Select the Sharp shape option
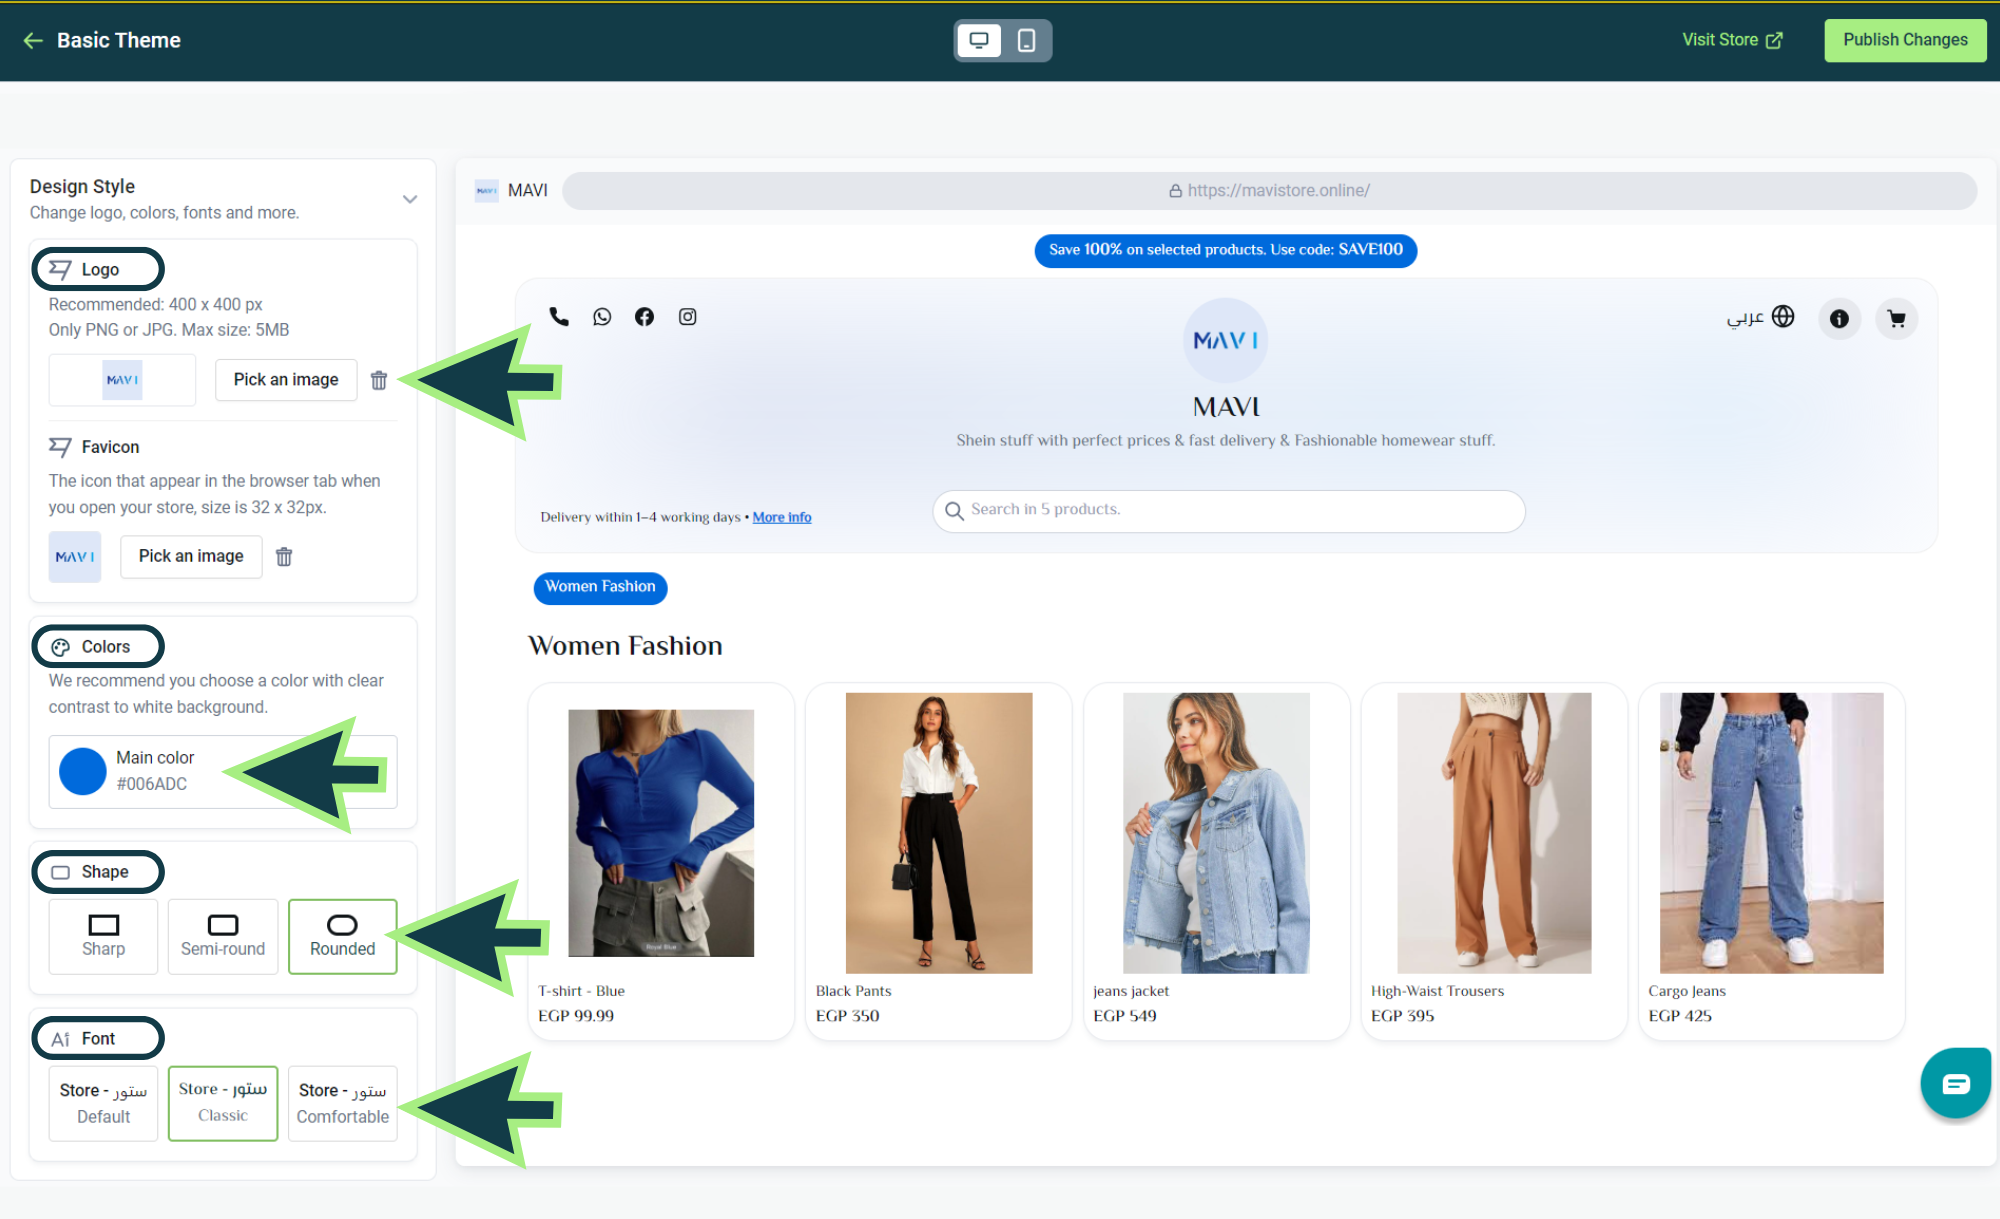2000x1219 pixels. click(x=104, y=936)
